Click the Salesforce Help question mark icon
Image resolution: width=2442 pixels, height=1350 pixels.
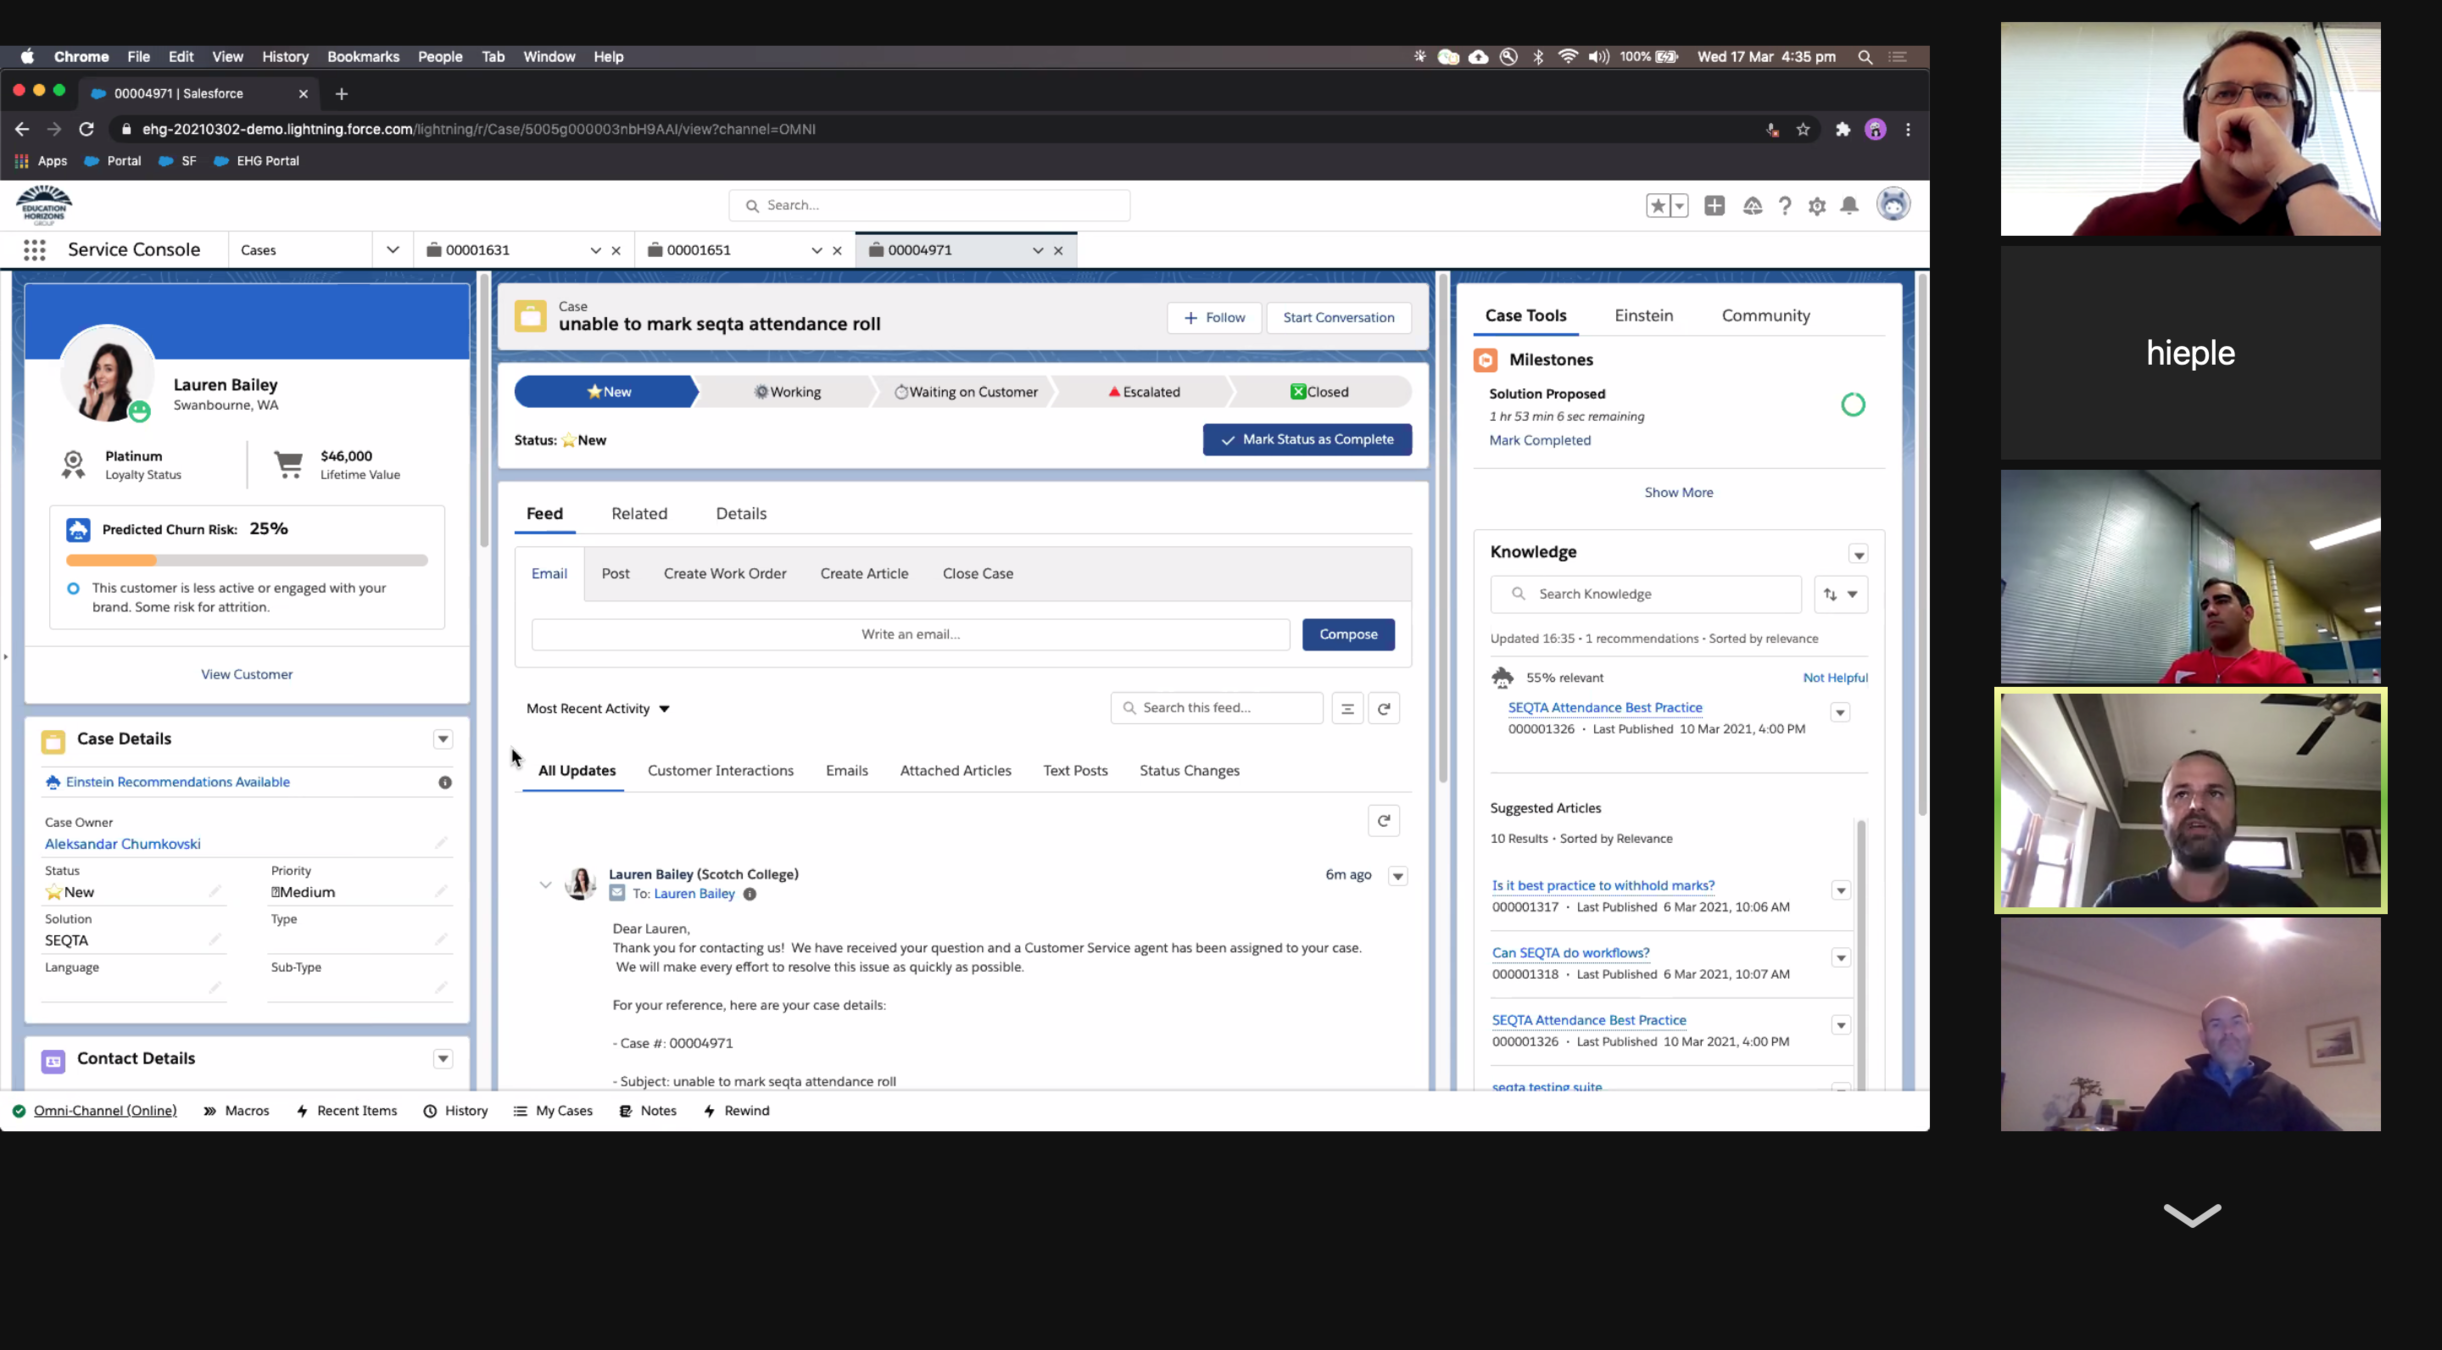coord(1784,205)
